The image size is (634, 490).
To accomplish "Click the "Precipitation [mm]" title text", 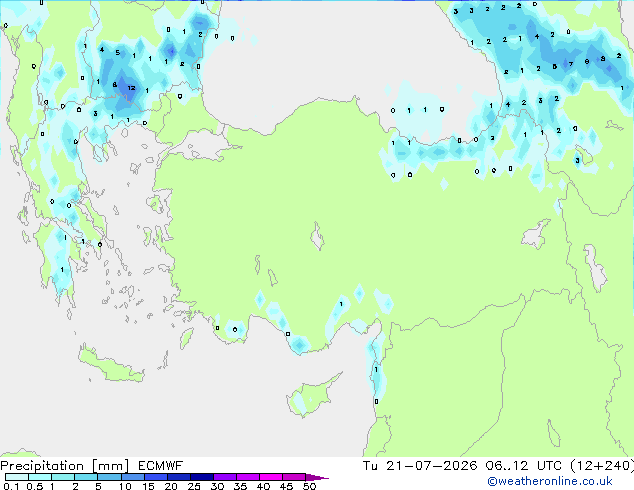I will click(64, 466).
